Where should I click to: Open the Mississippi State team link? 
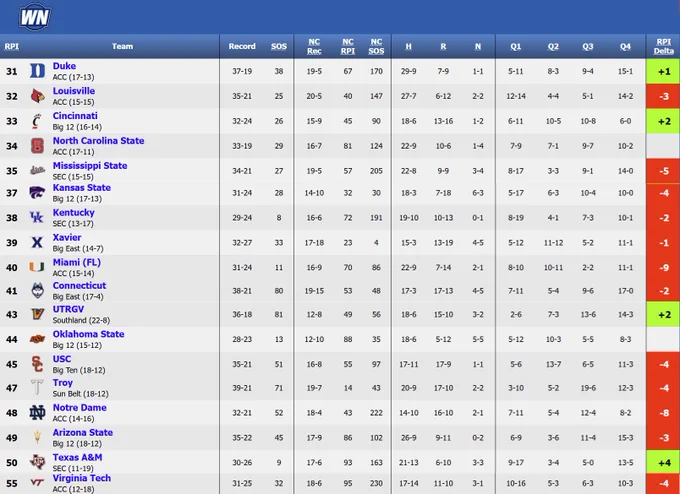[x=90, y=166]
